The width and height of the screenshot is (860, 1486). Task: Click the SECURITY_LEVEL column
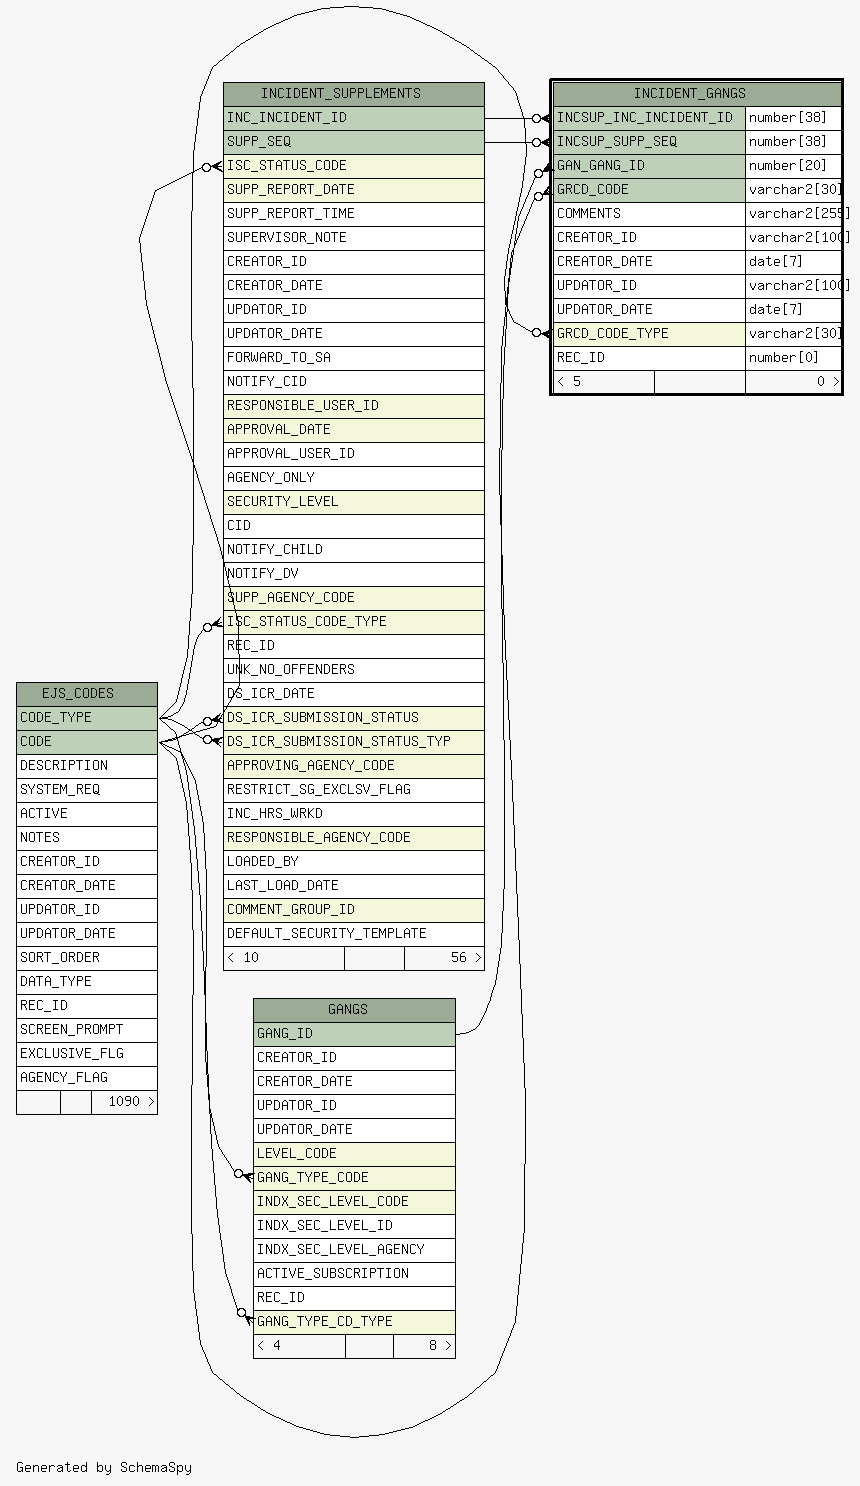(354, 502)
